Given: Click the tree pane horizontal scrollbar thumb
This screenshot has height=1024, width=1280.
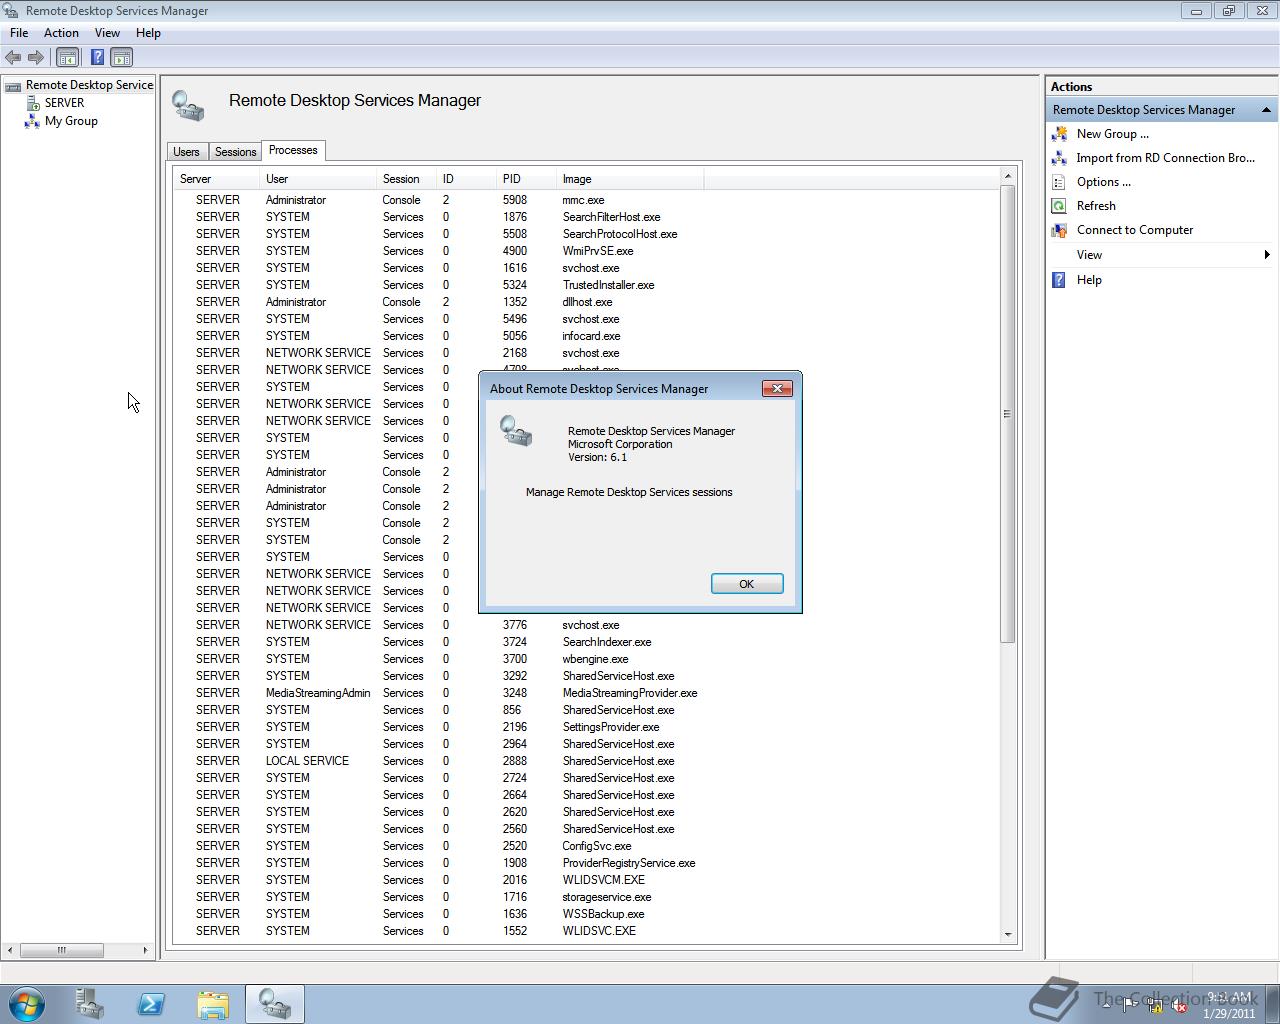Looking at the screenshot, I should (x=61, y=950).
